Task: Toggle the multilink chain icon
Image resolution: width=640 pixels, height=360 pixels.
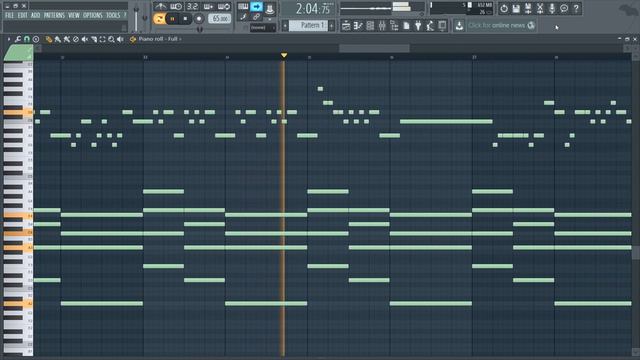Action: (x=256, y=17)
